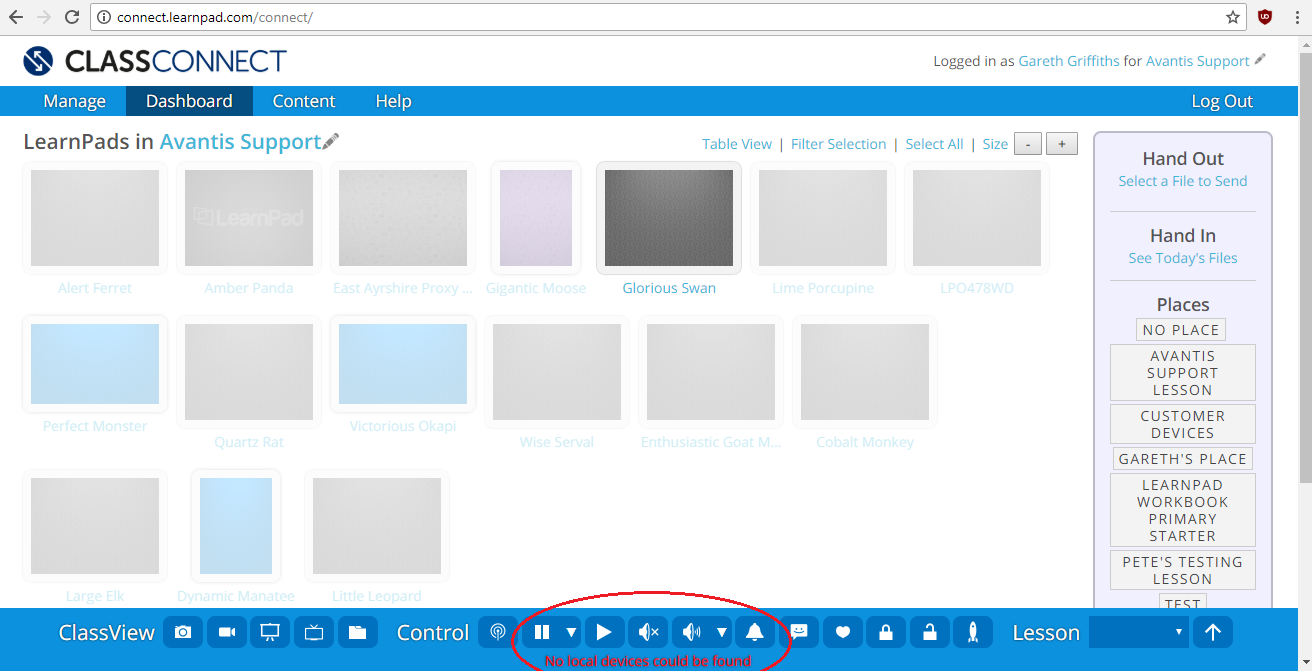Select the Little Leopard device thumbnail
Screen dimensions: 1312x671
tap(377, 526)
